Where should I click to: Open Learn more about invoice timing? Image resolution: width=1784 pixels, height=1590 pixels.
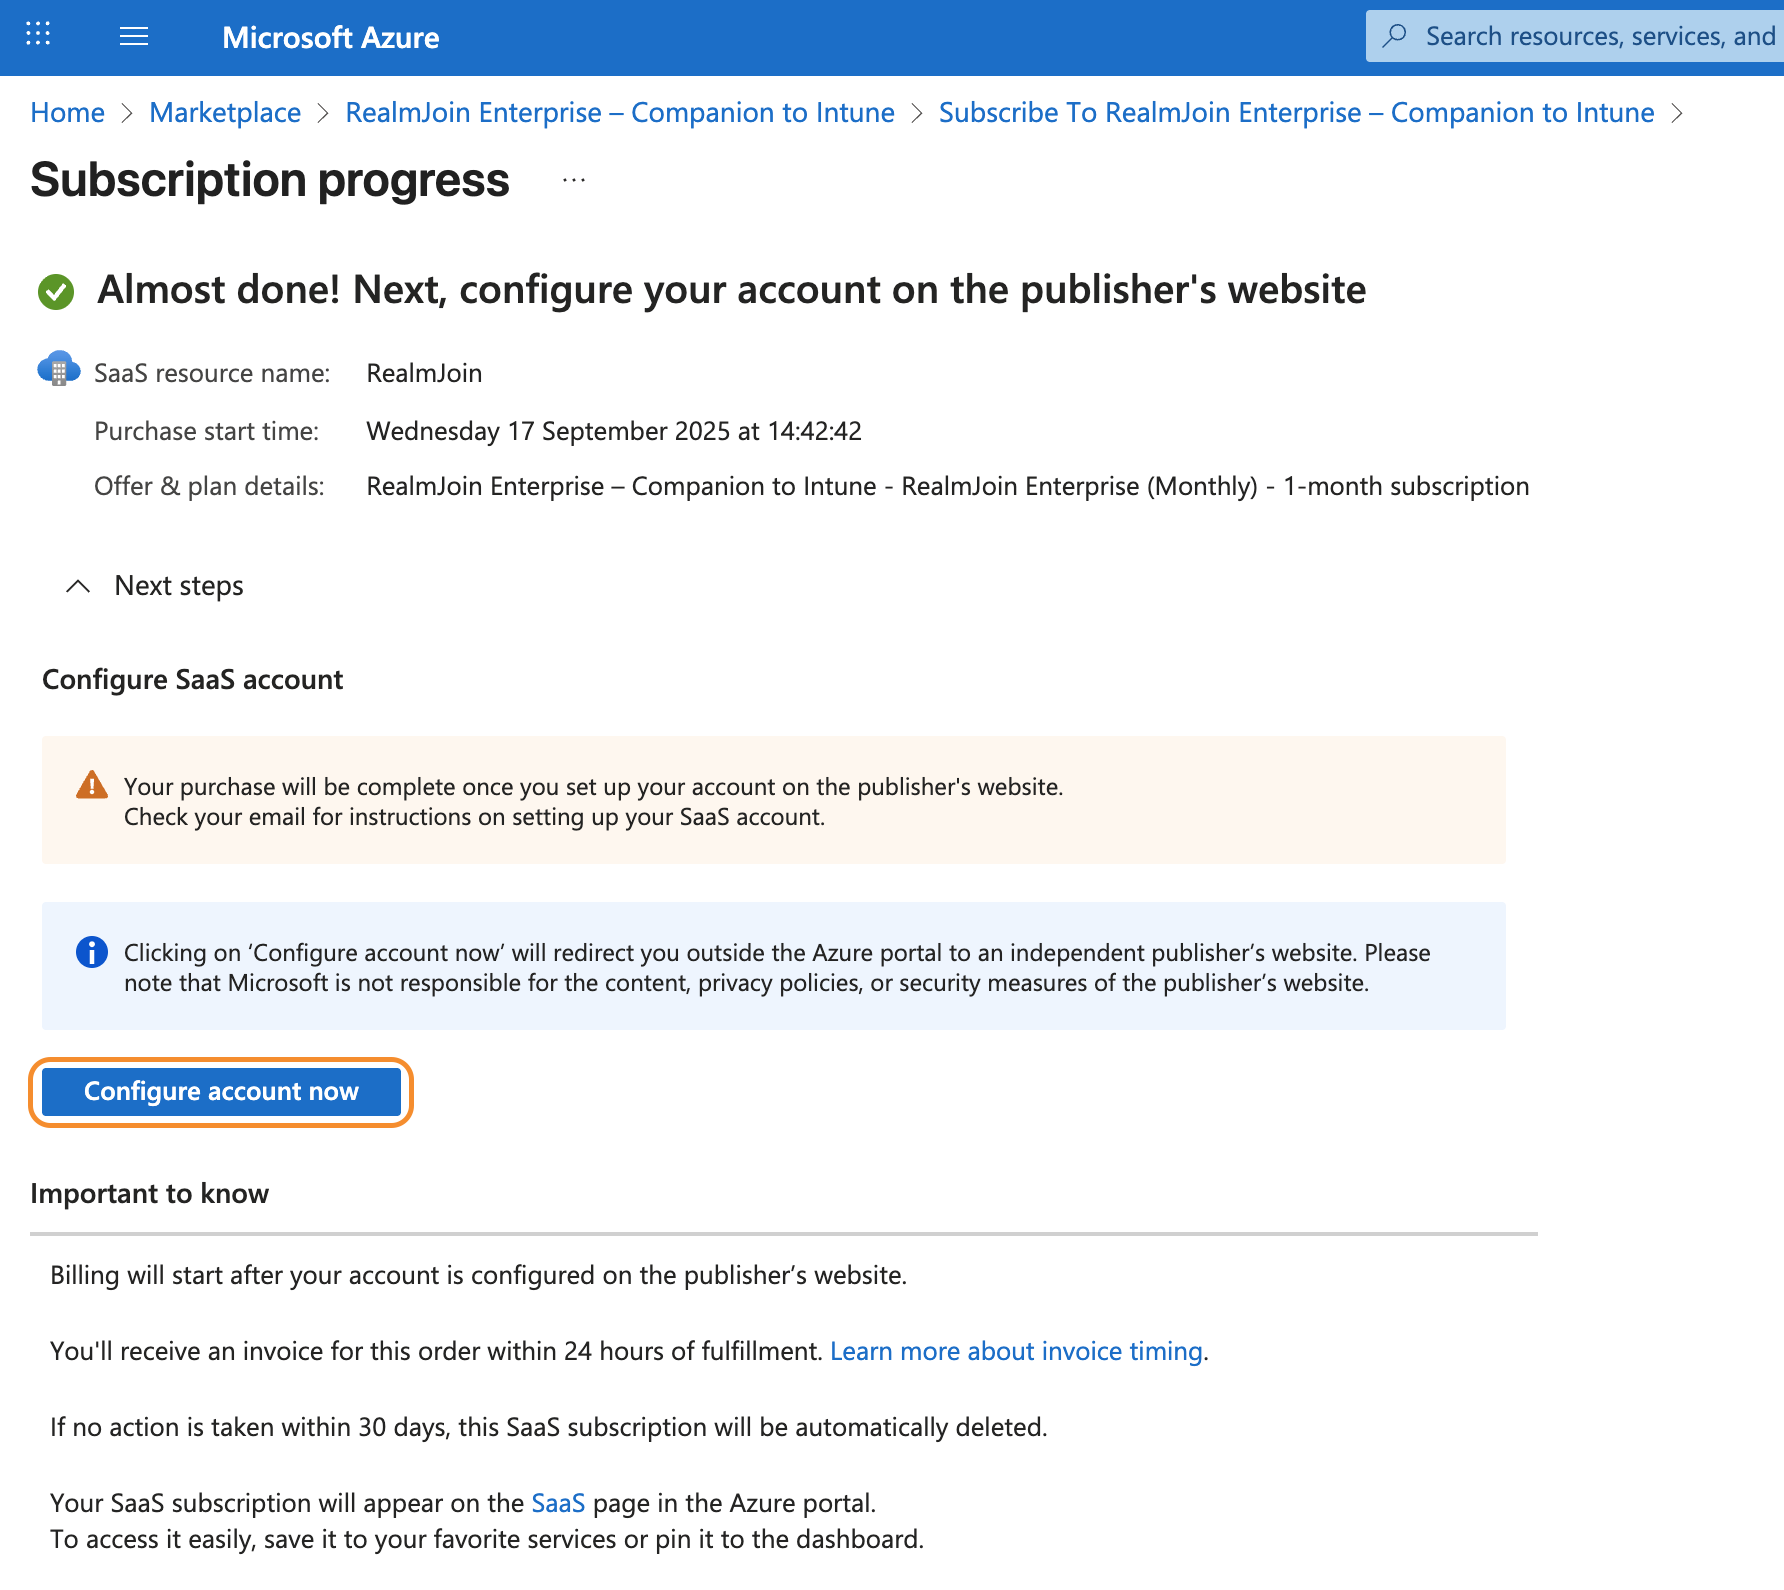coord(1016,1351)
